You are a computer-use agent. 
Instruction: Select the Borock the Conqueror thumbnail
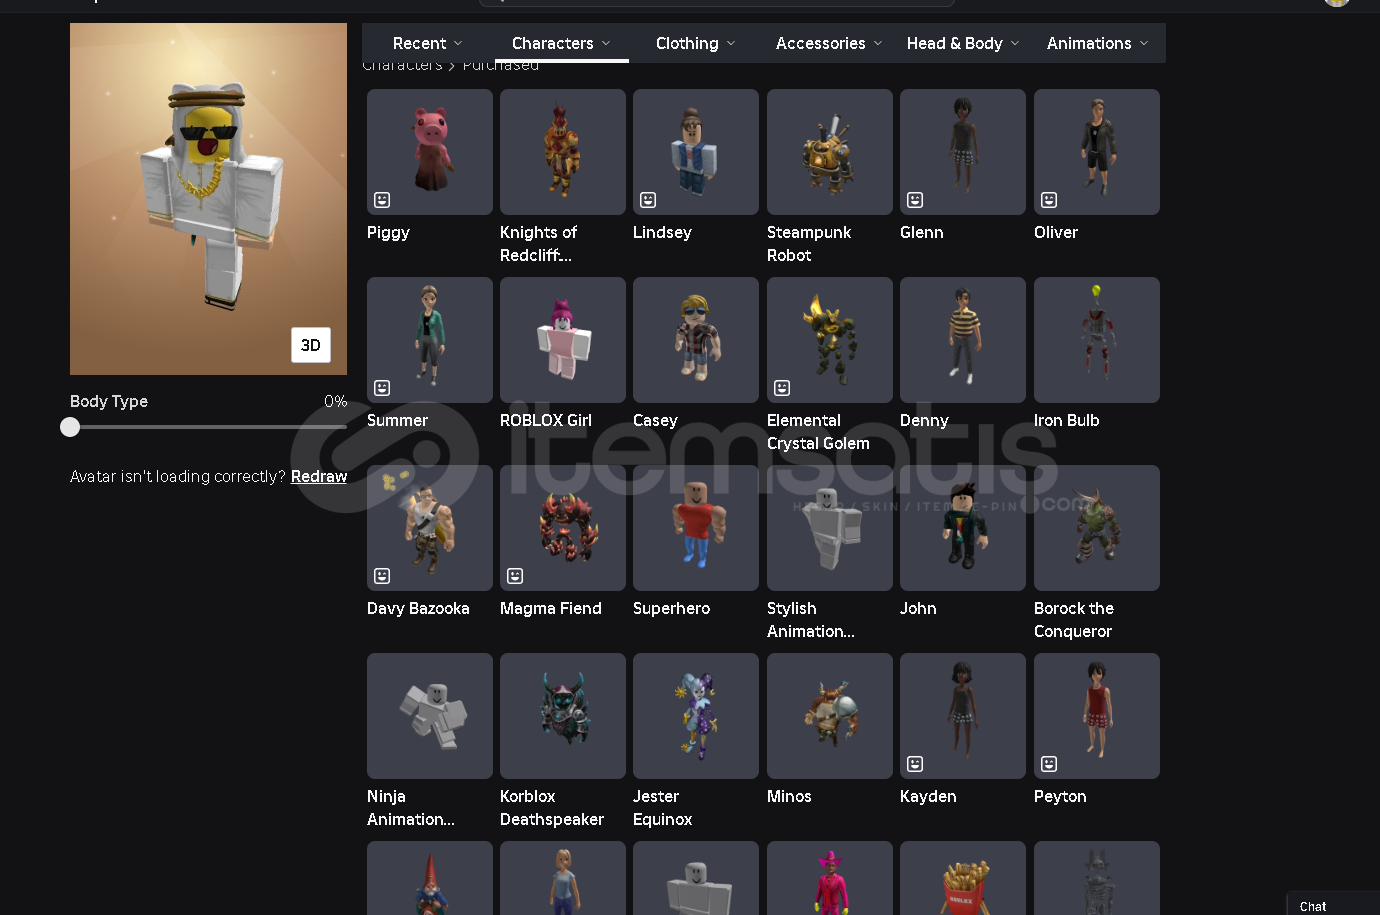point(1097,528)
